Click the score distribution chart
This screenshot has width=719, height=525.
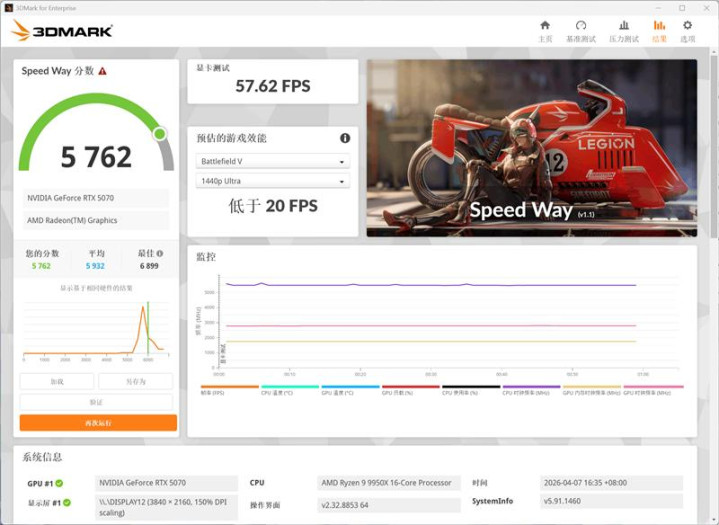pyautogui.click(x=96, y=330)
